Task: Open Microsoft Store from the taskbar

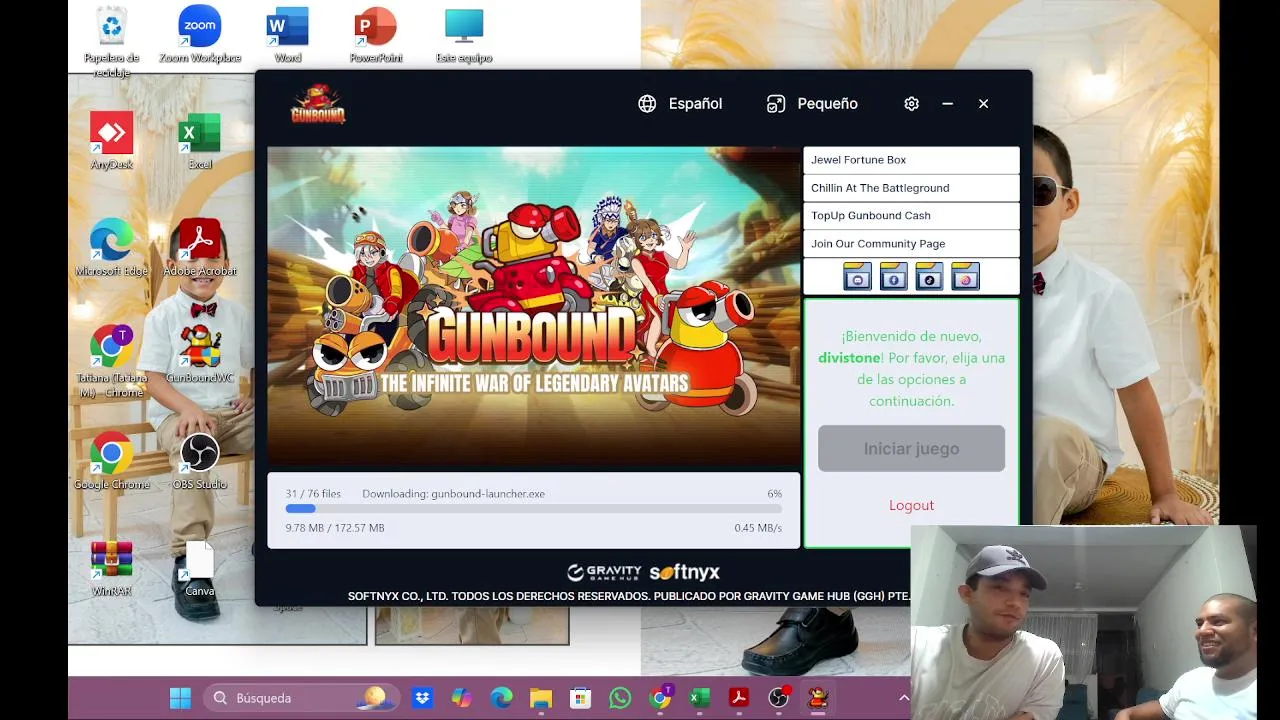Action: pyautogui.click(x=580, y=698)
